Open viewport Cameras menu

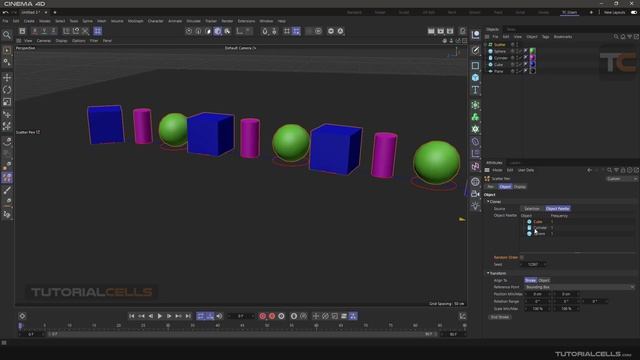44,41
